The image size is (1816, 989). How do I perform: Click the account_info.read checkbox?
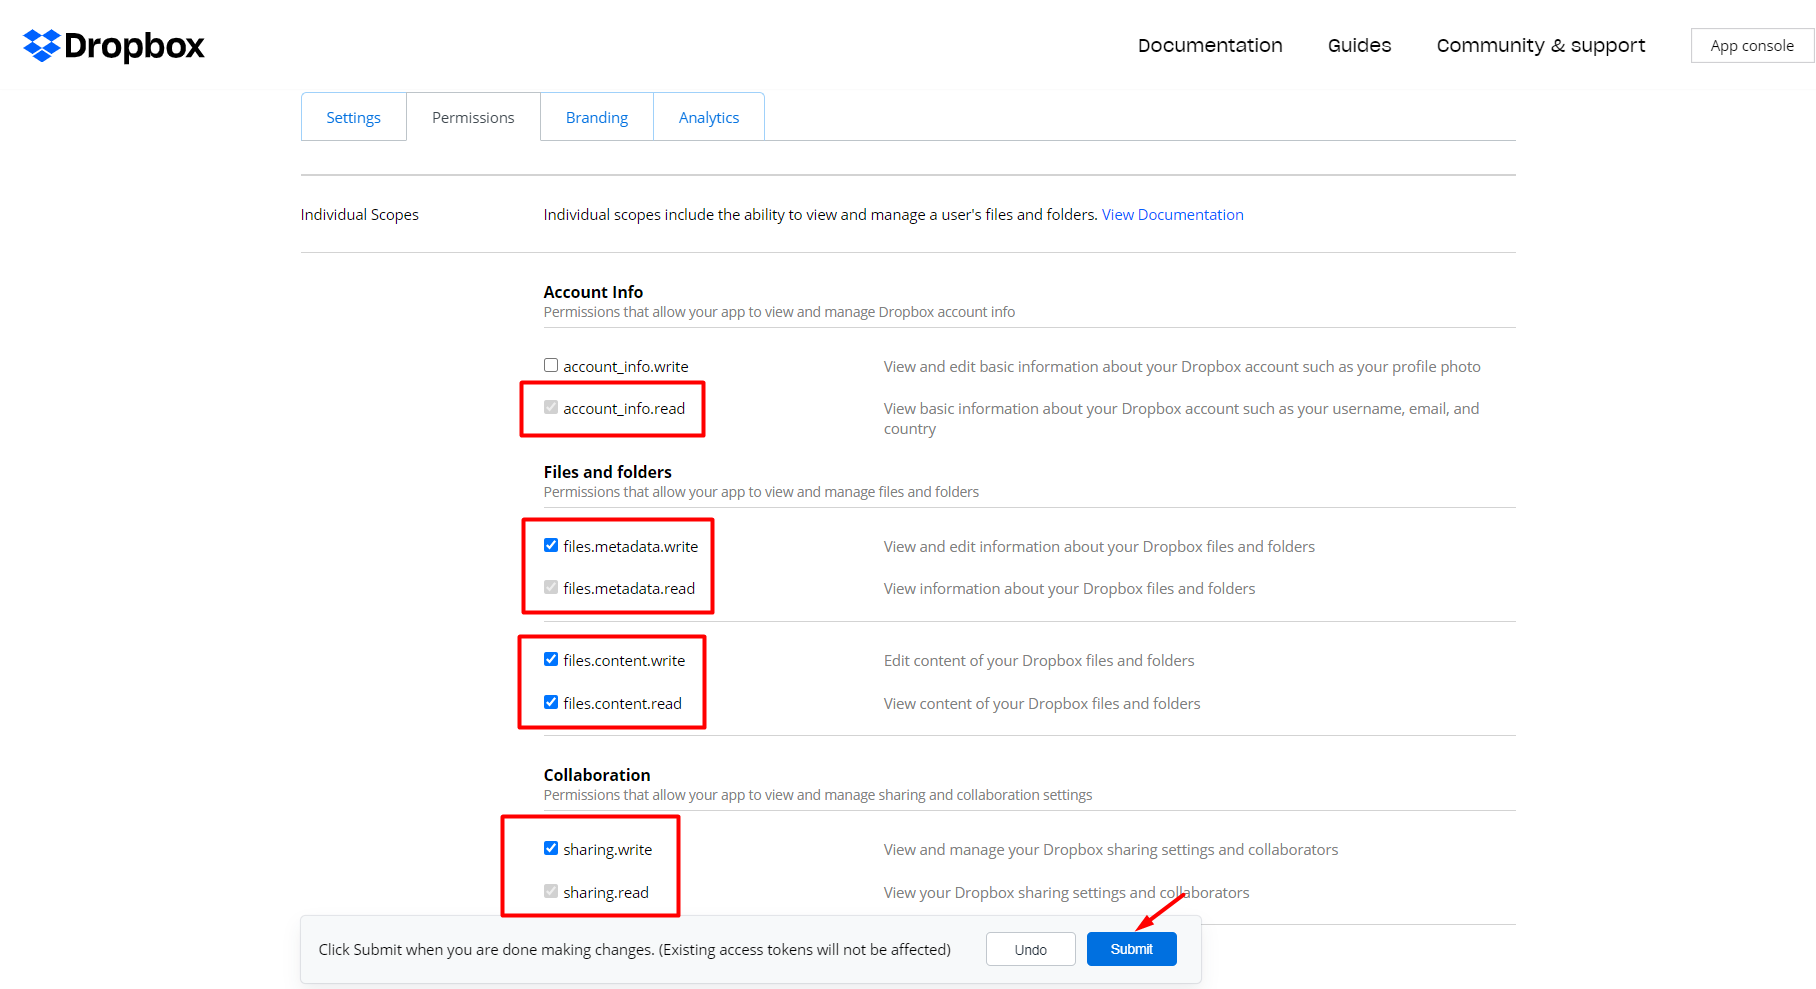point(551,407)
